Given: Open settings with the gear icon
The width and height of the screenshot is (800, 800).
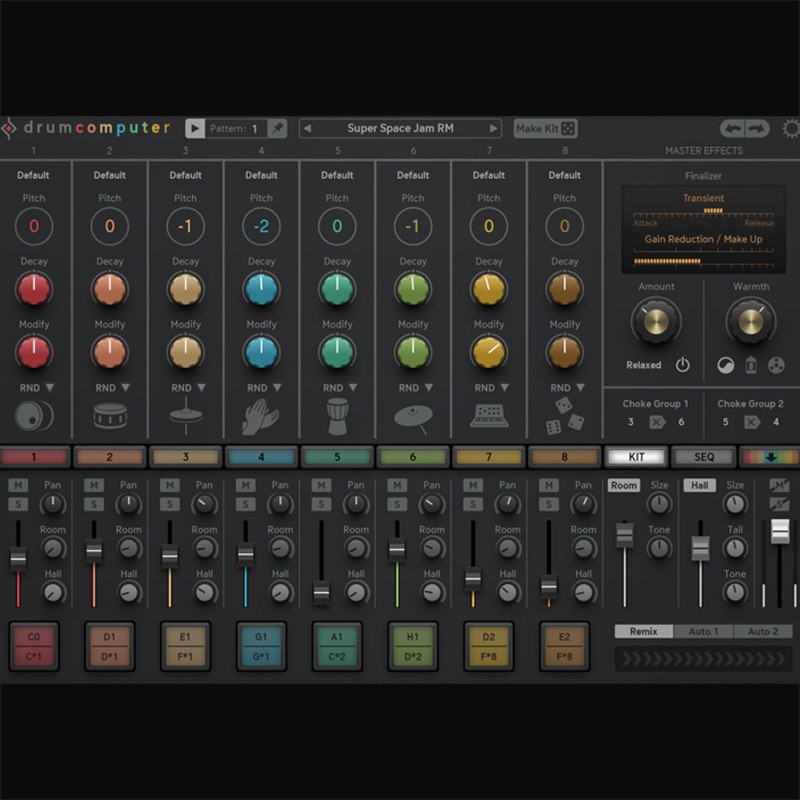Looking at the screenshot, I should [791, 128].
